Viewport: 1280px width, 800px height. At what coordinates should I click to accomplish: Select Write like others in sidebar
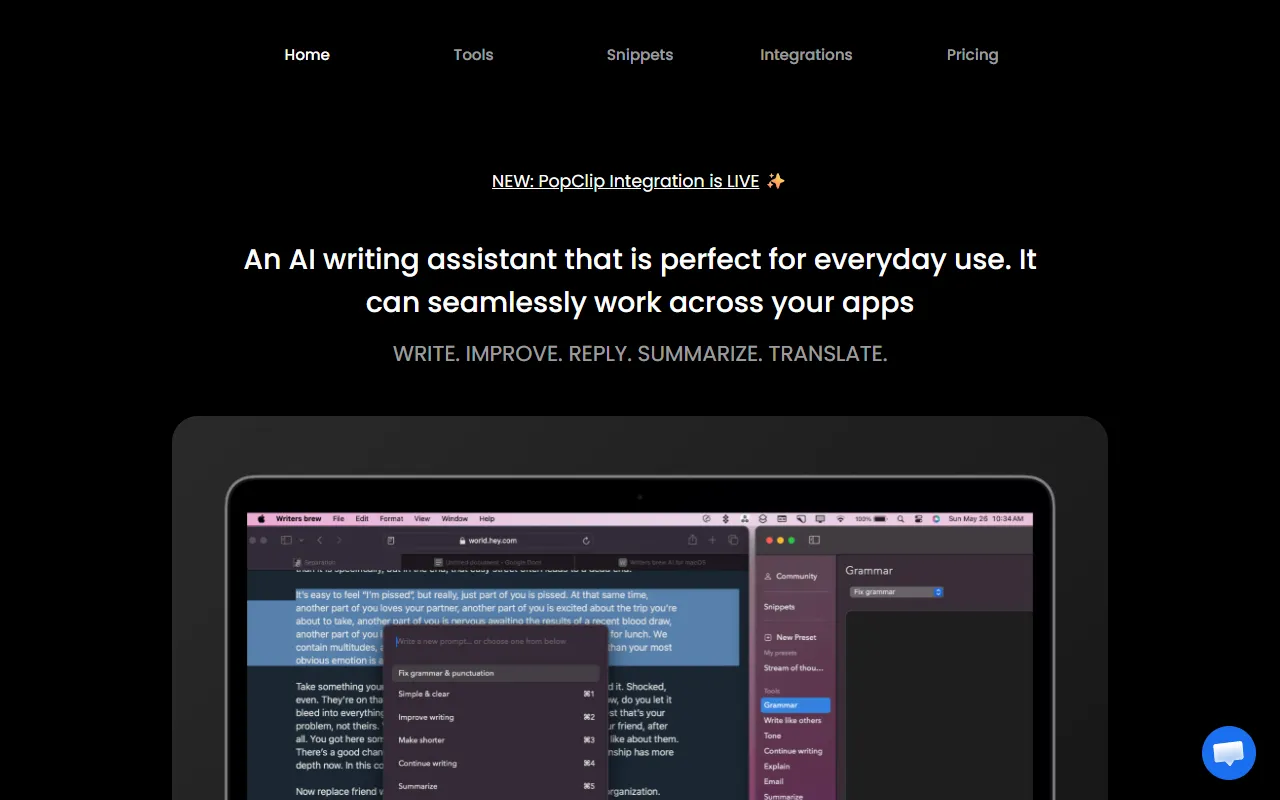(x=792, y=720)
